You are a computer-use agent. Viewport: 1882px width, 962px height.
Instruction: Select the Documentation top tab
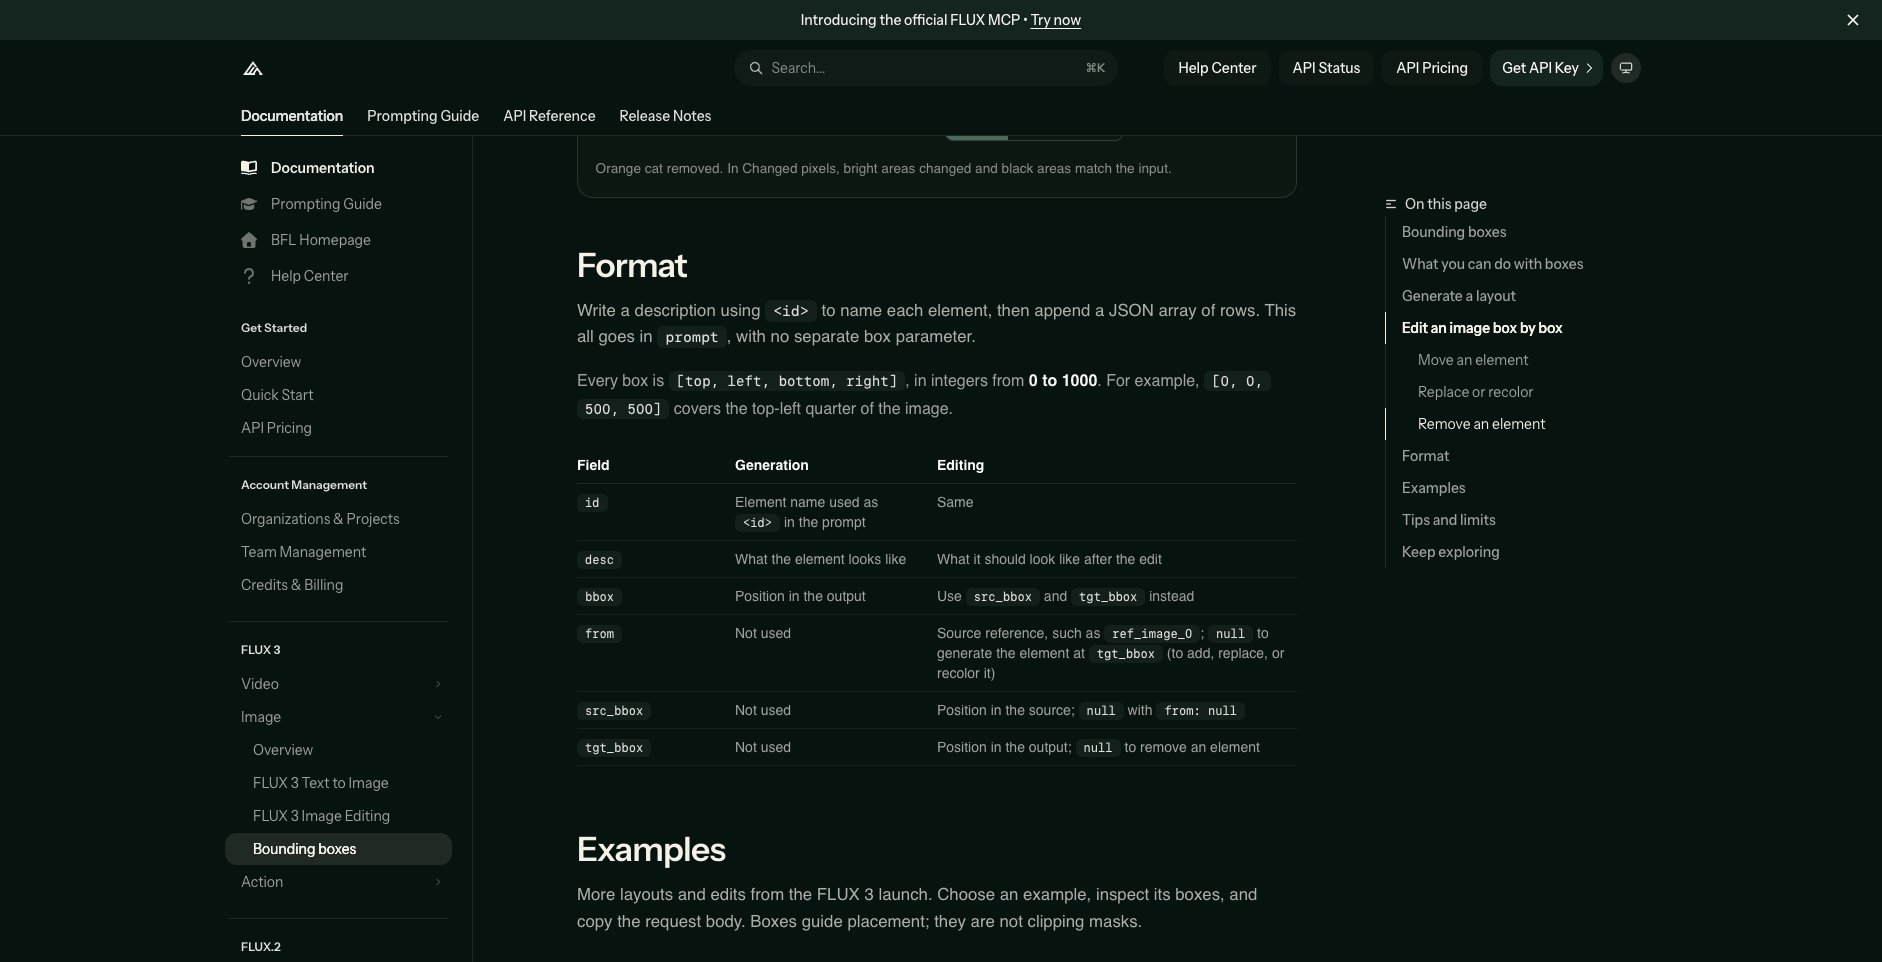[292, 116]
